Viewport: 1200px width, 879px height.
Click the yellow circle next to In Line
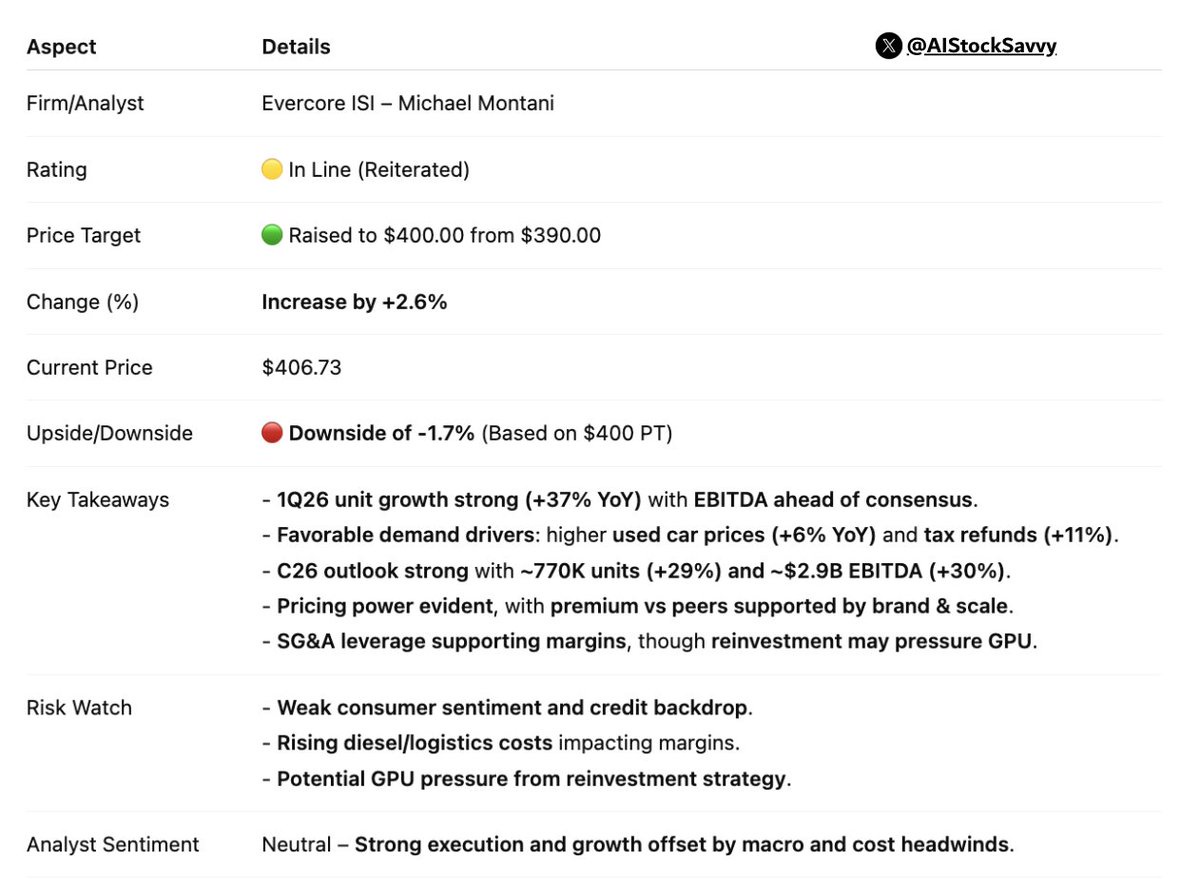(x=271, y=170)
